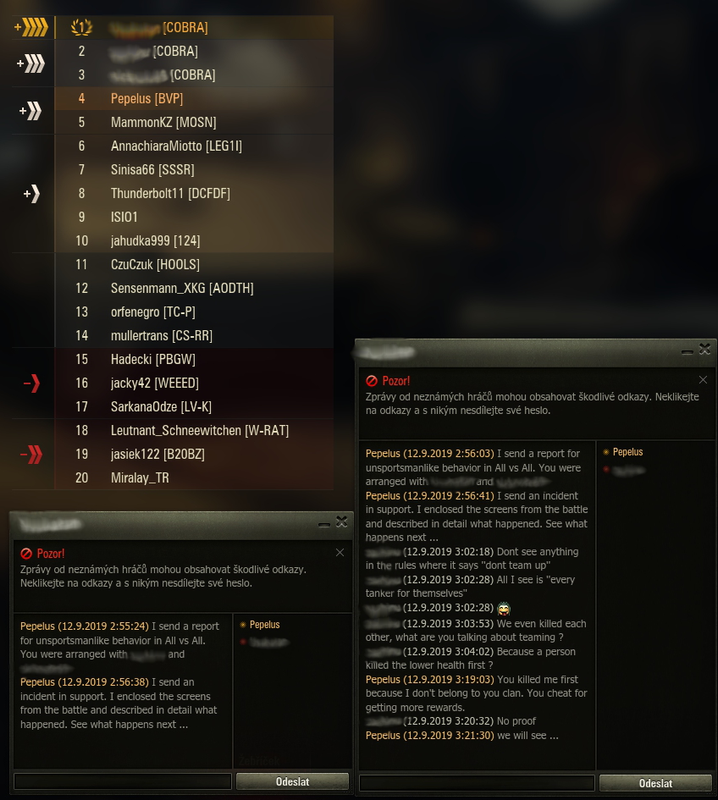Viewport: 718px width, 800px height.
Task: Click the gold four-chevron rank-up icon
Action: 31,27
